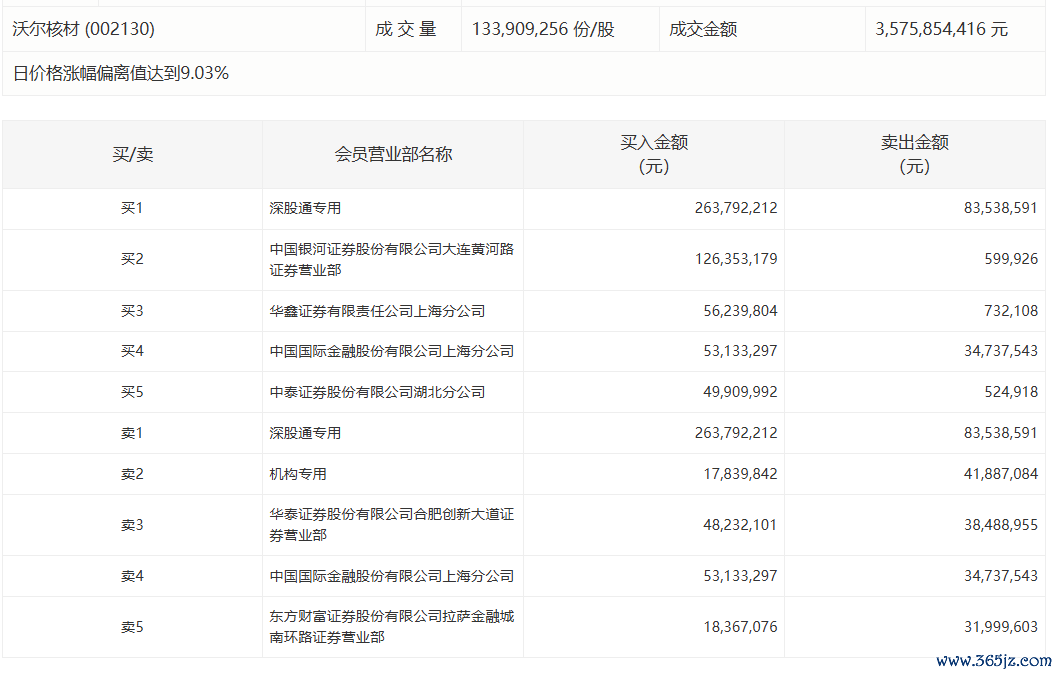Click the 买/卖 column header
The height and width of the screenshot is (676, 1059).
click(132, 154)
